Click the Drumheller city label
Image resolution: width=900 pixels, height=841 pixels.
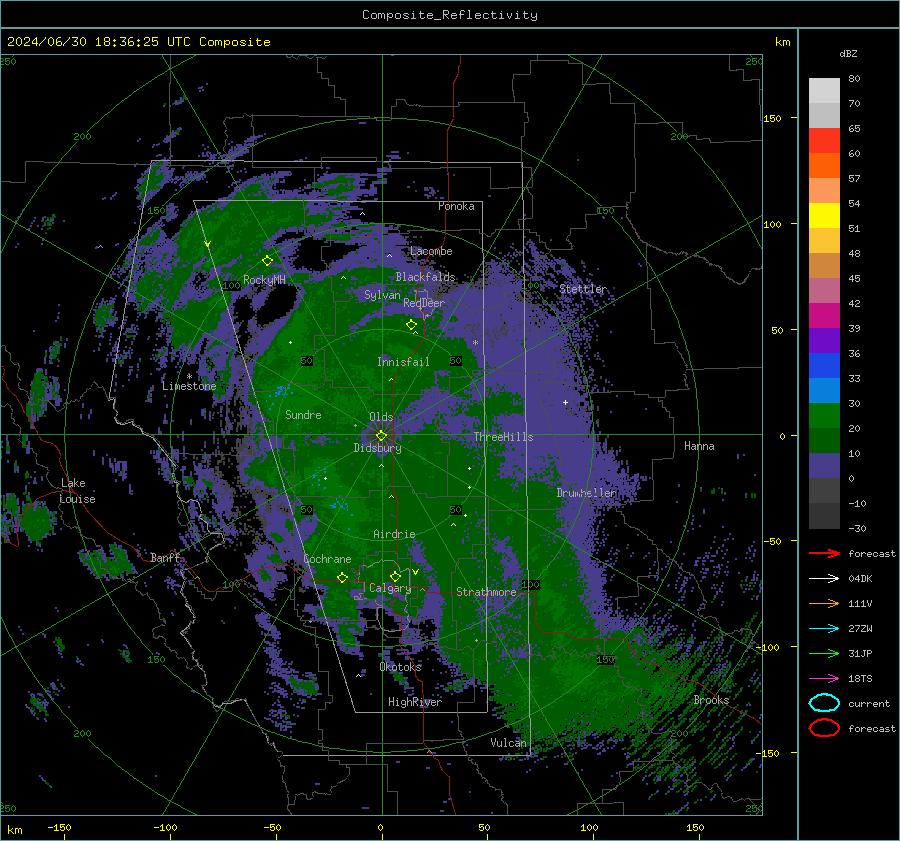coord(586,493)
